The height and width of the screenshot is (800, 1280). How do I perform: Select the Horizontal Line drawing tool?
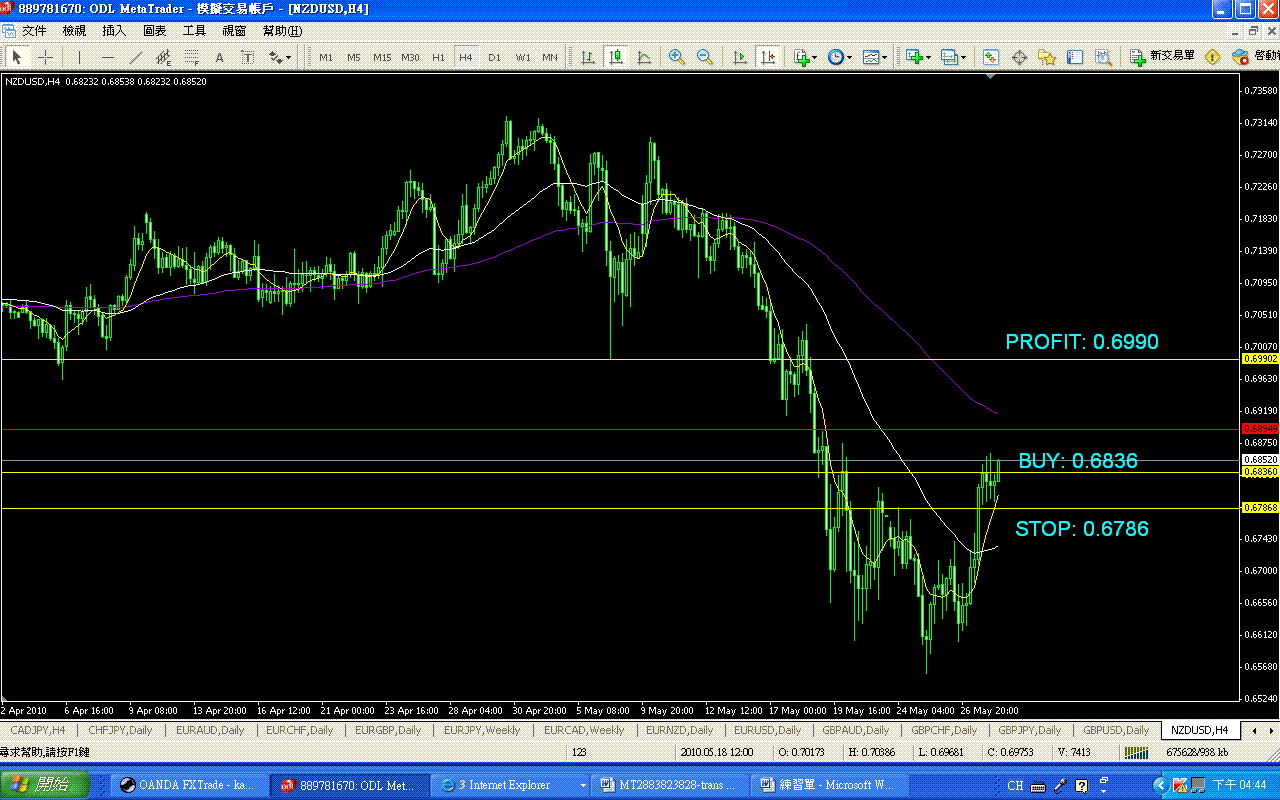point(107,57)
